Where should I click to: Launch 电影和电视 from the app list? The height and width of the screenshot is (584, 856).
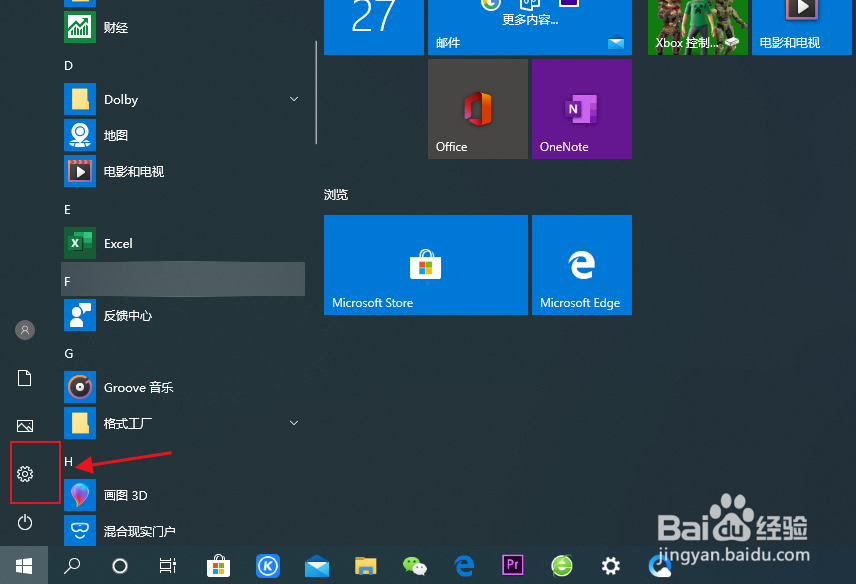pos(183,171)
